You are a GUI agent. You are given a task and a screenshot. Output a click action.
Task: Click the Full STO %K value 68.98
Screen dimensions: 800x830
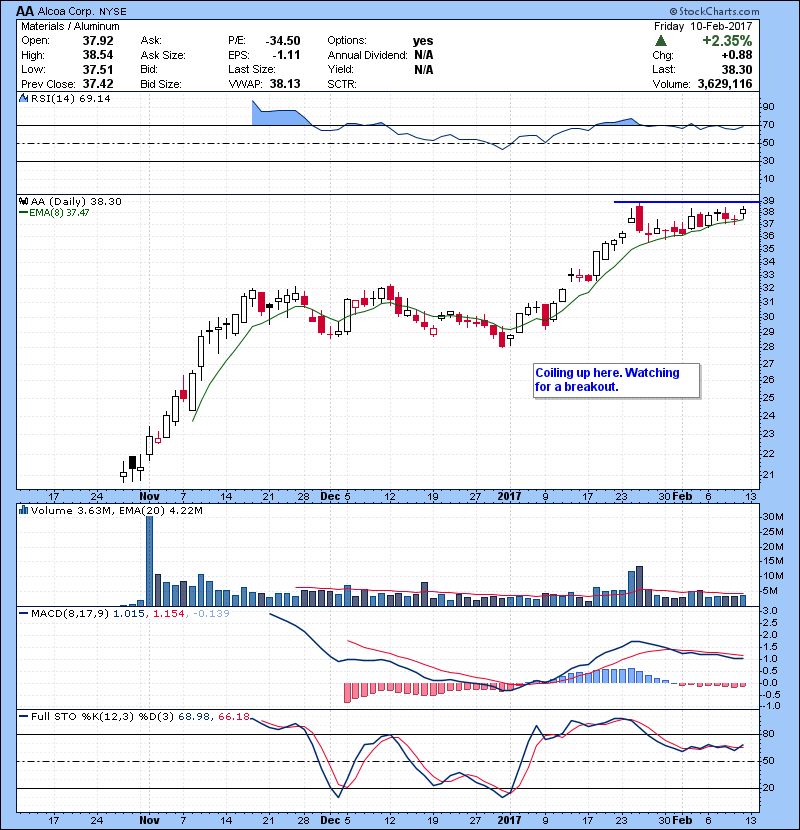[x=194, y=717]
